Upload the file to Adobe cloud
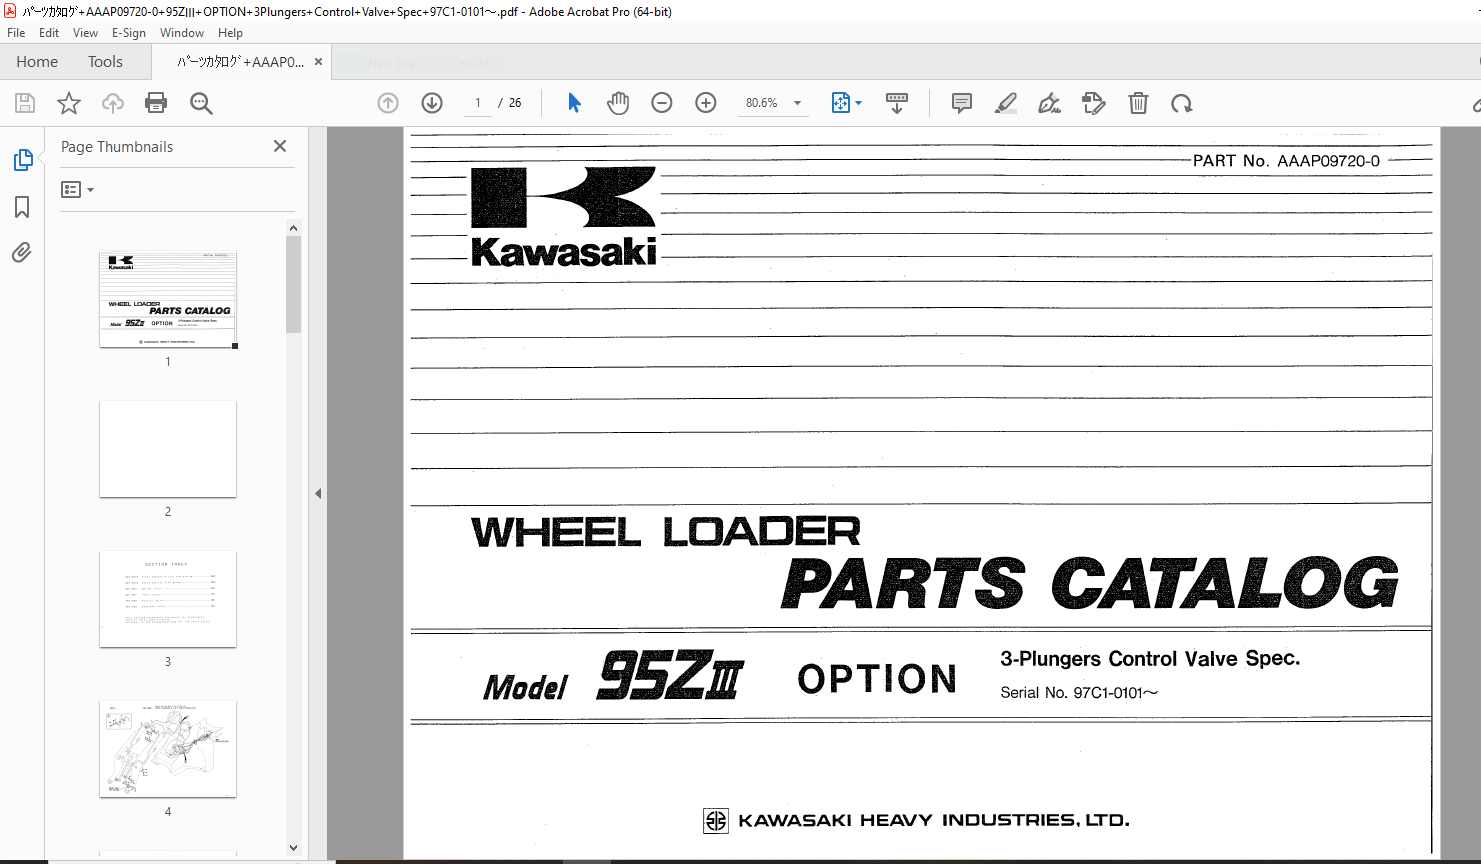The width and height of the screenshot is (1481, 864). [x=113, y=103]
